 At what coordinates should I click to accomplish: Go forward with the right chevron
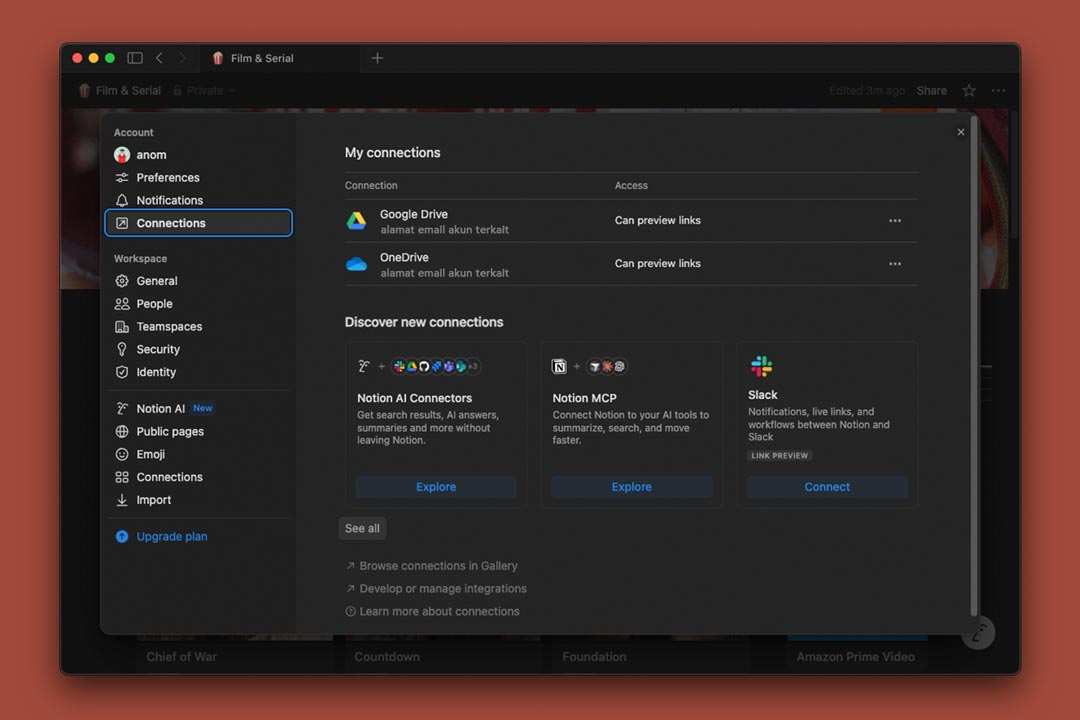click(x=182, y=58)
